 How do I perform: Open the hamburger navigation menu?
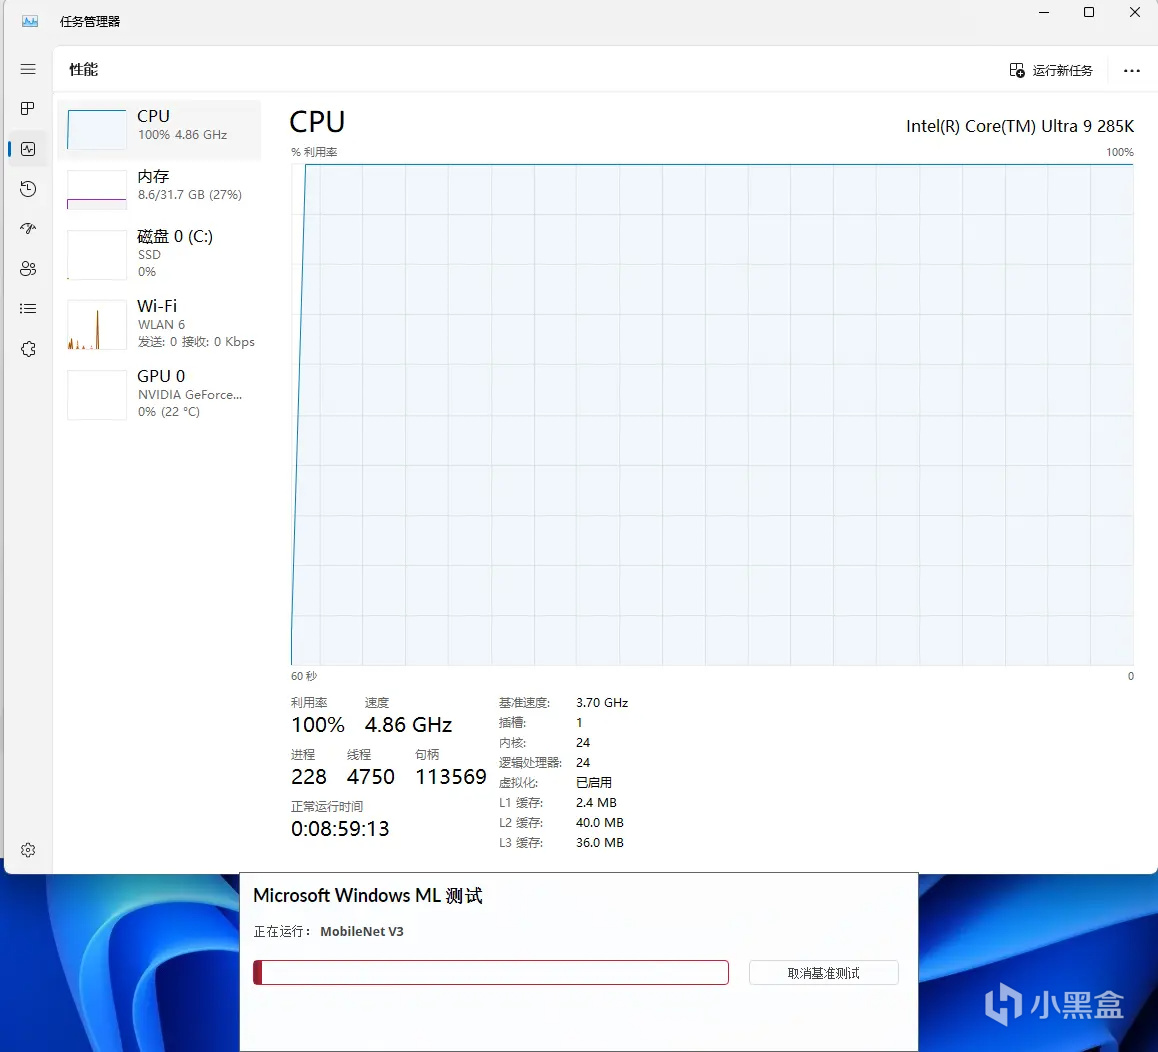click(x=28, y=69)
